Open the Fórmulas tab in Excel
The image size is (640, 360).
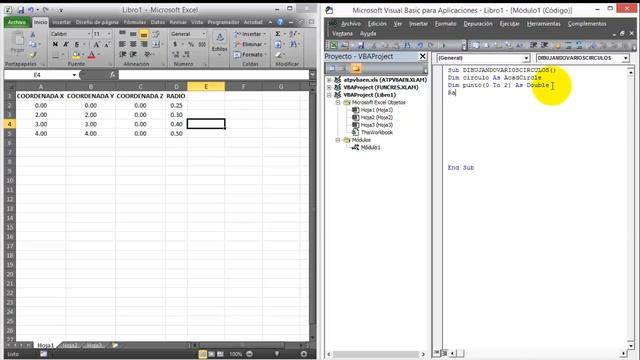(135, 22)
